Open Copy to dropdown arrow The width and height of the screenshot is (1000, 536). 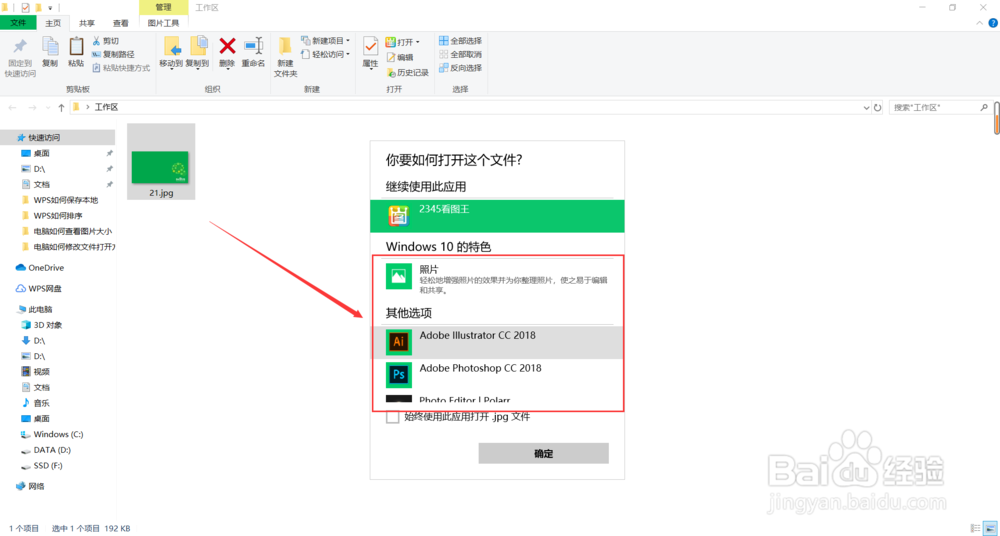[x=198, y=69]
